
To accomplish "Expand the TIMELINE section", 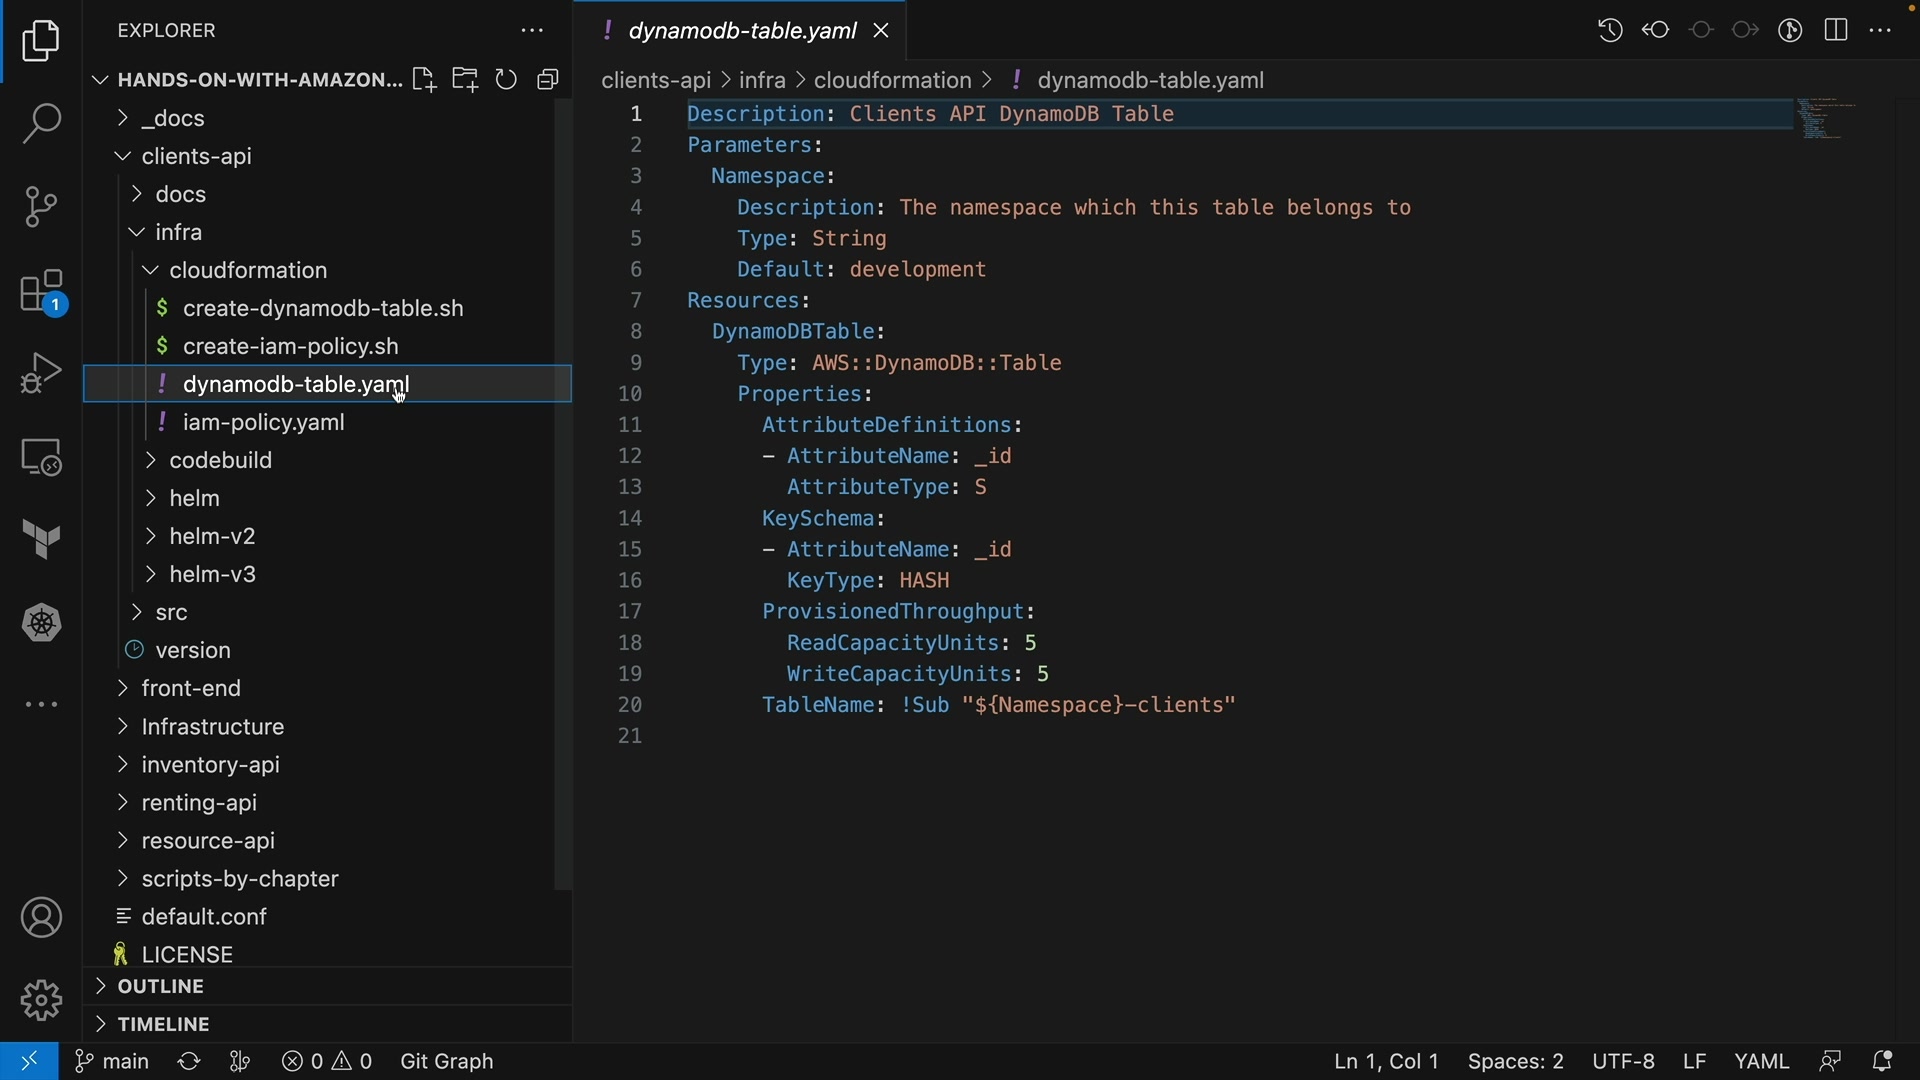I will tap(163, 1025).
